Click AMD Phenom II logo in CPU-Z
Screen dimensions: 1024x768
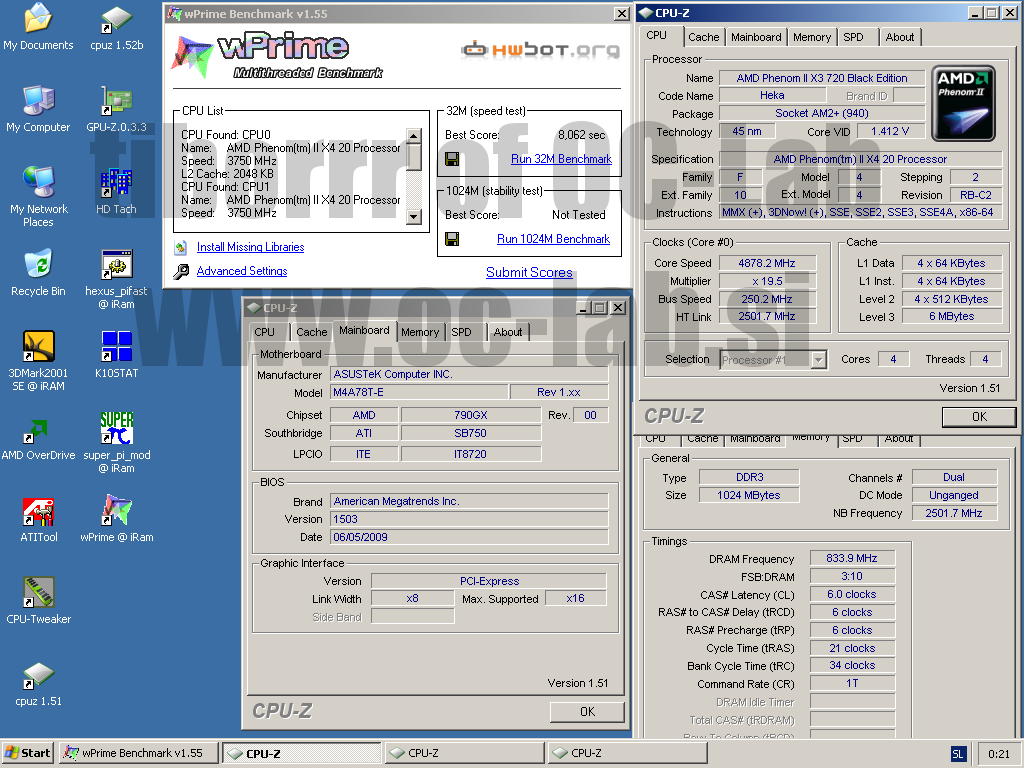click(963, 103)
